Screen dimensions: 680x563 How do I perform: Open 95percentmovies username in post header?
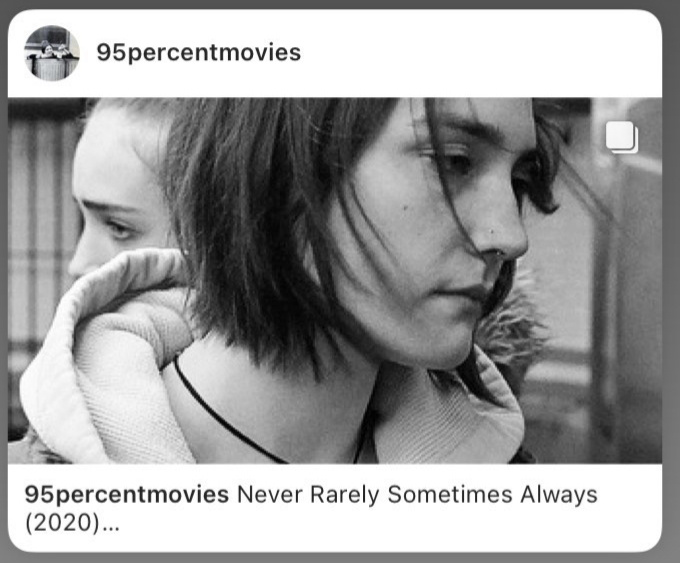pyautogui.click(x=199, y=53)
